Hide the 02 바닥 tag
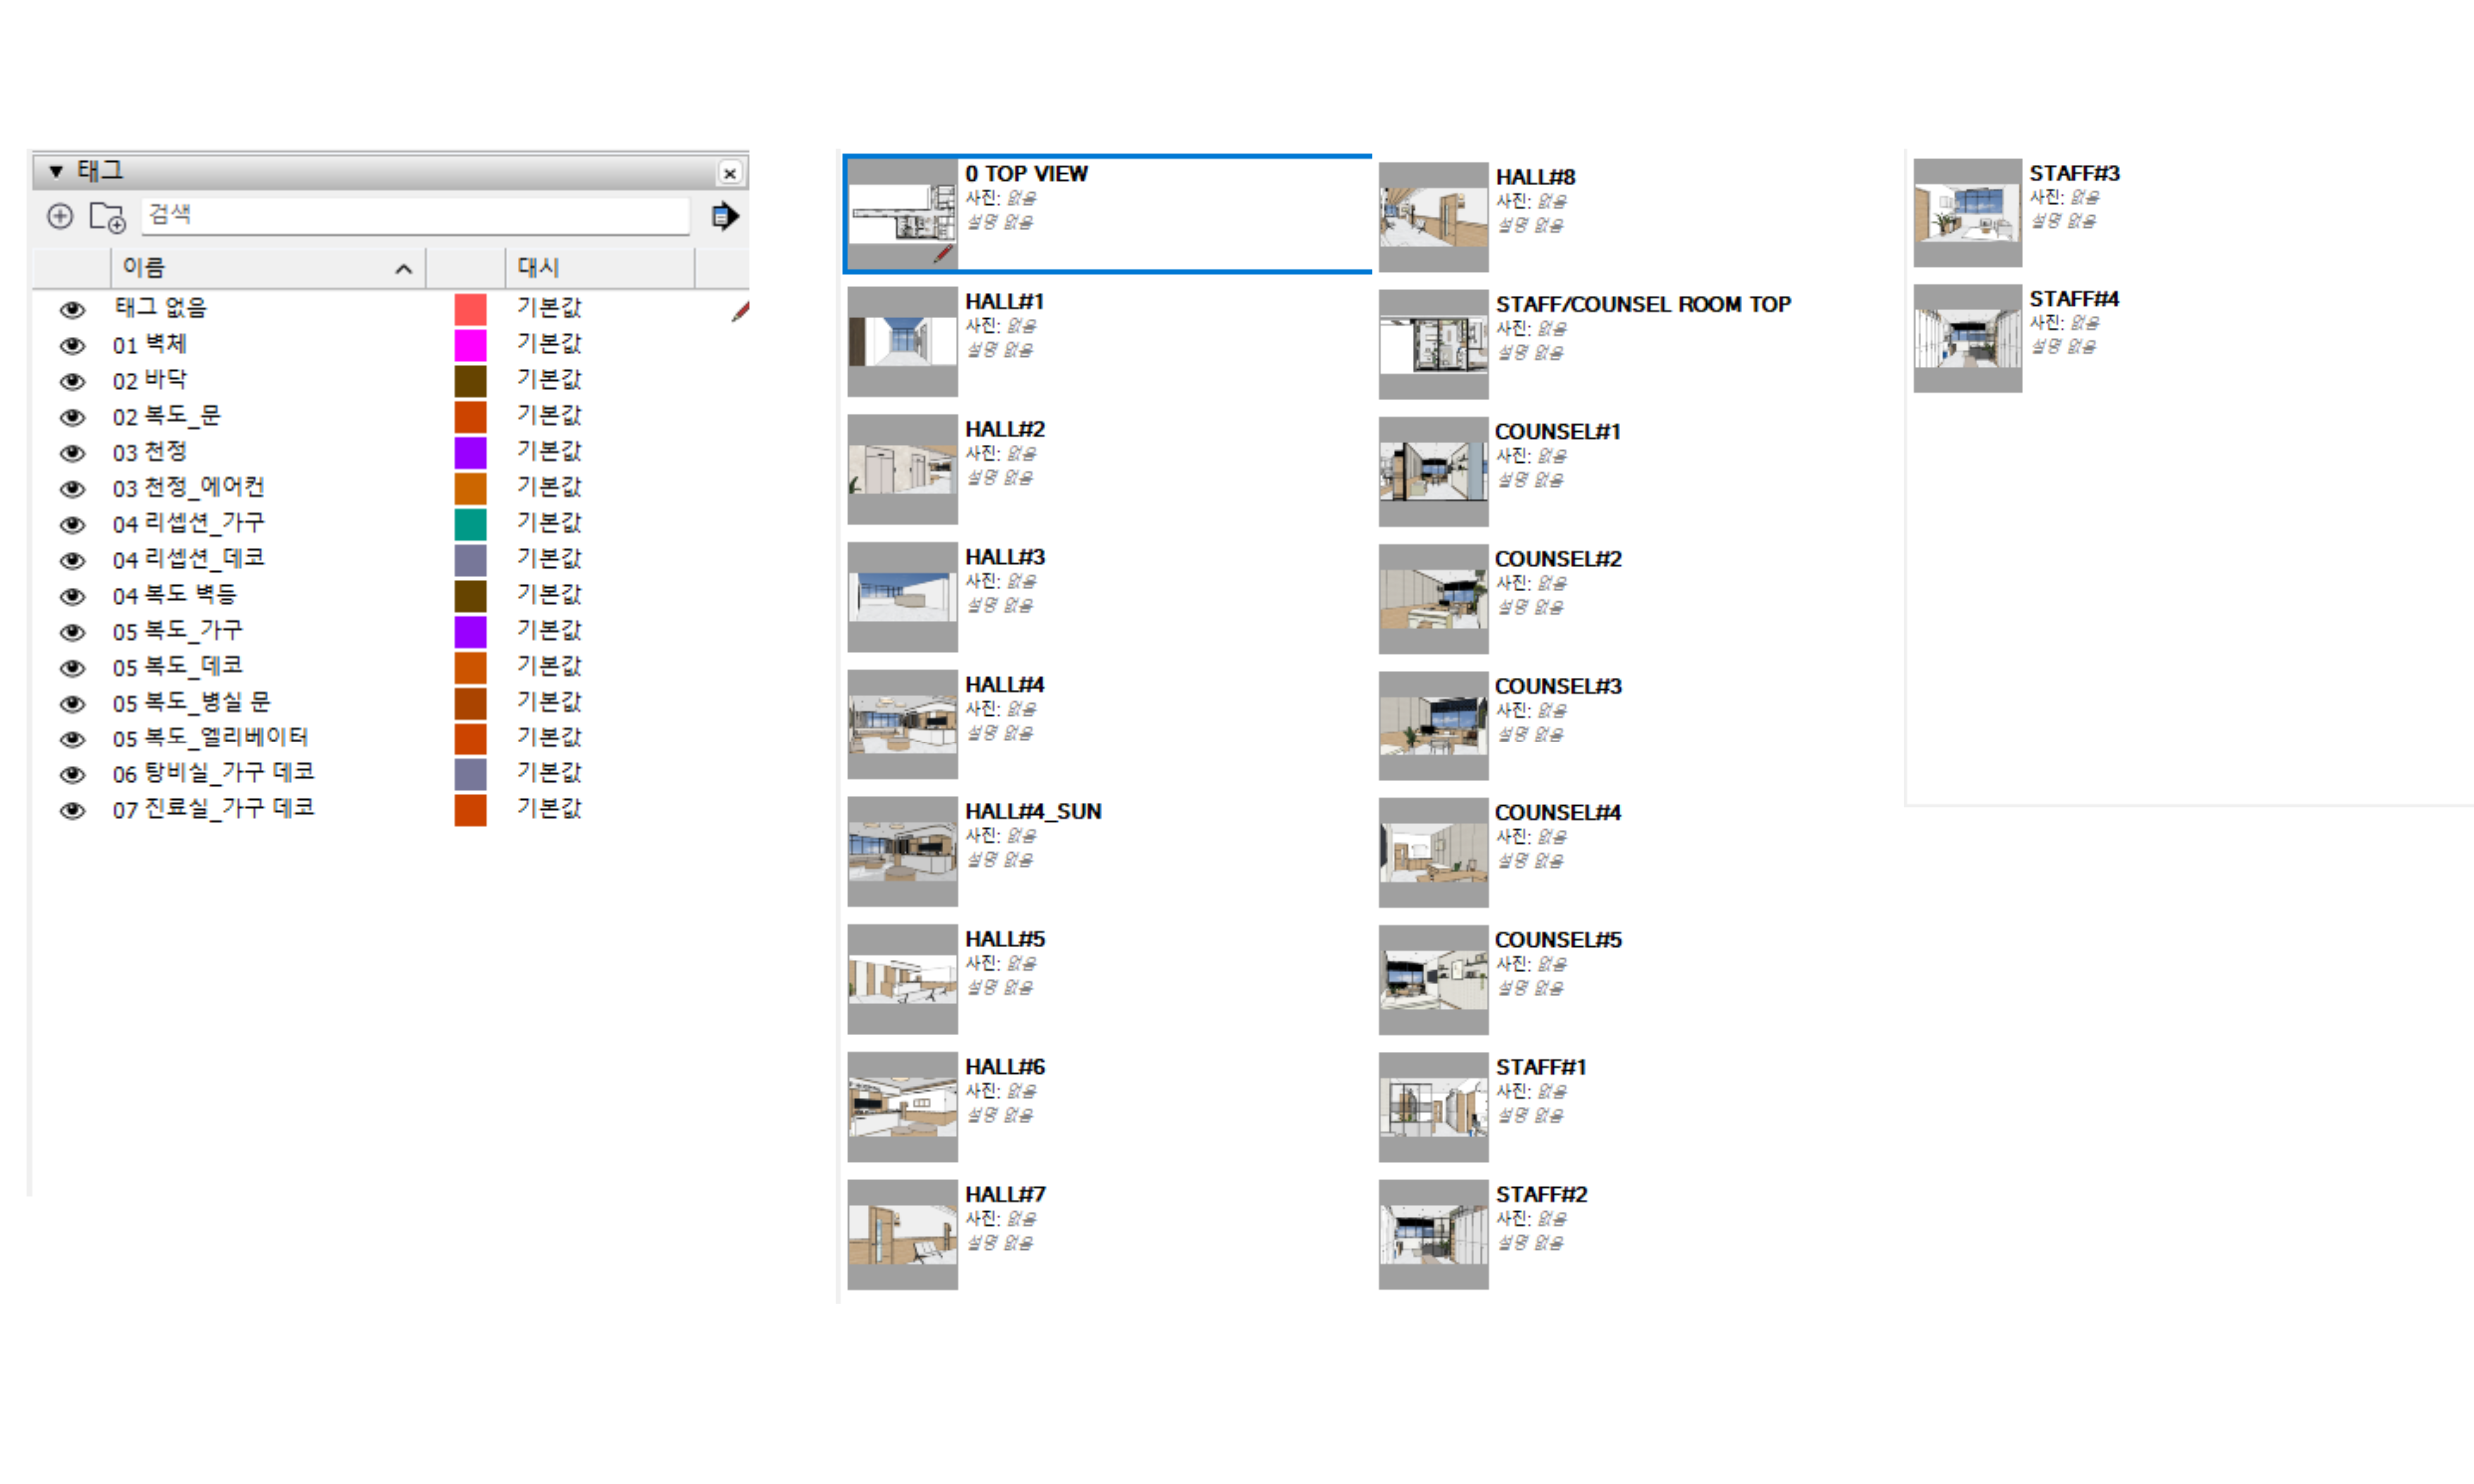 click(x=72, y=381)
